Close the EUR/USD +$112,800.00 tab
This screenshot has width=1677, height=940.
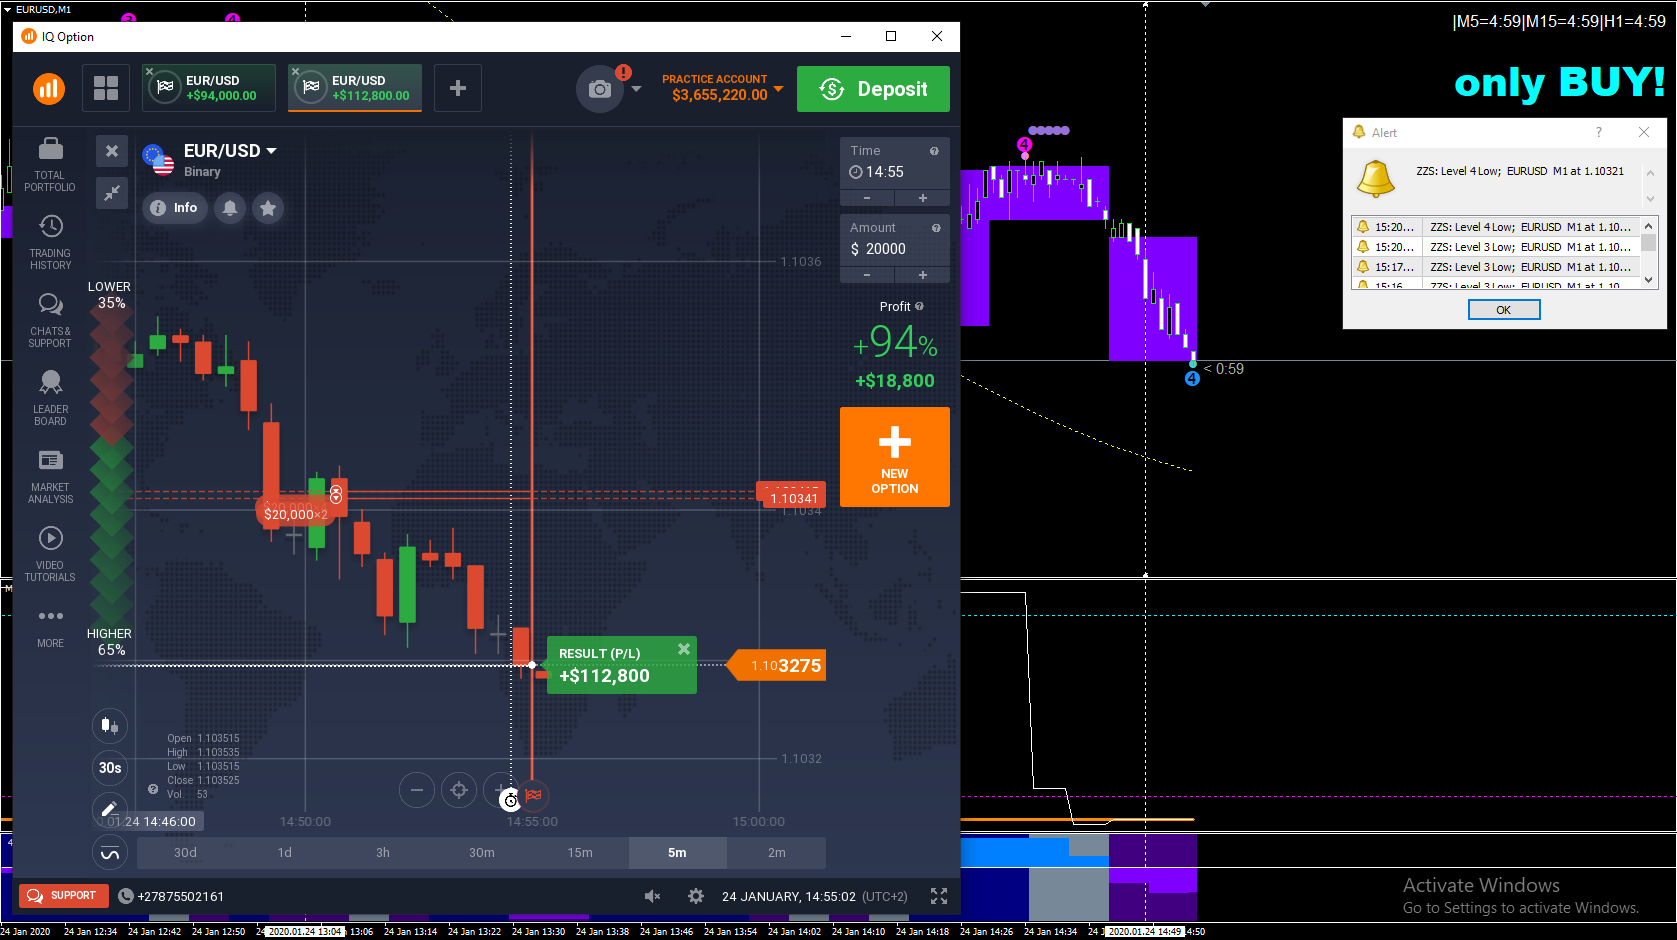295,71
